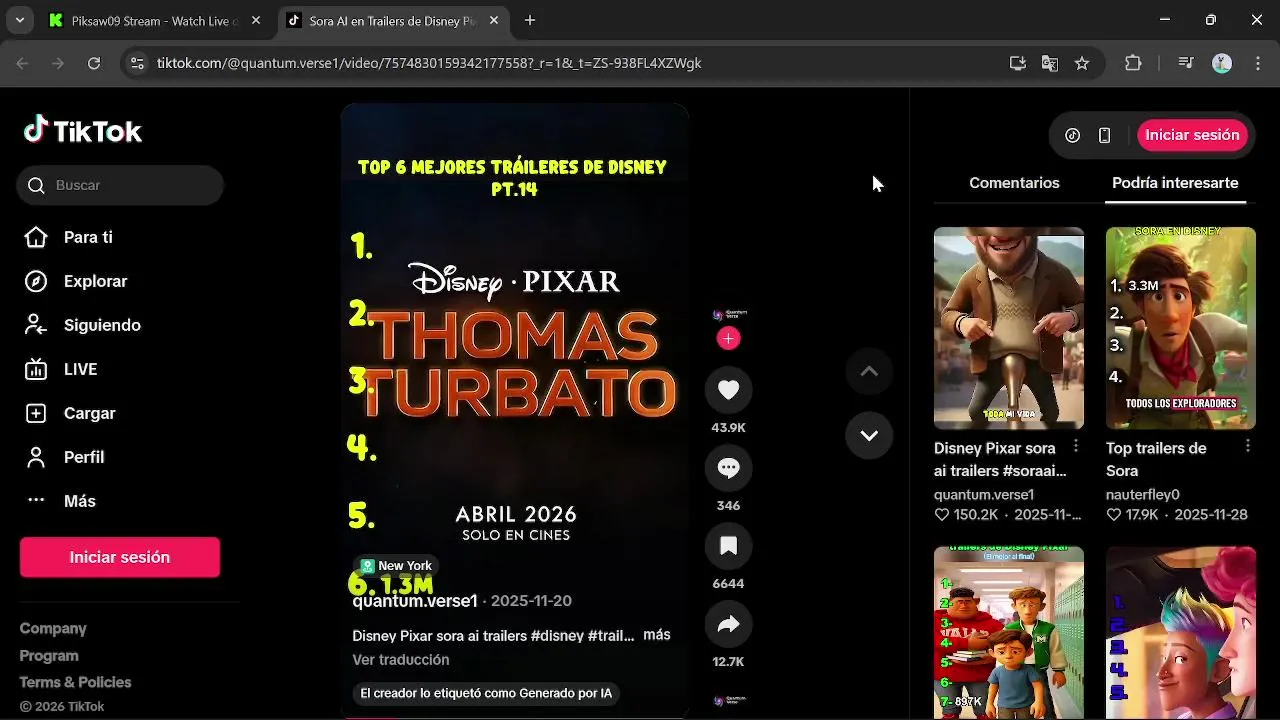Click the sidebar Iniciar sesión button

120,557
